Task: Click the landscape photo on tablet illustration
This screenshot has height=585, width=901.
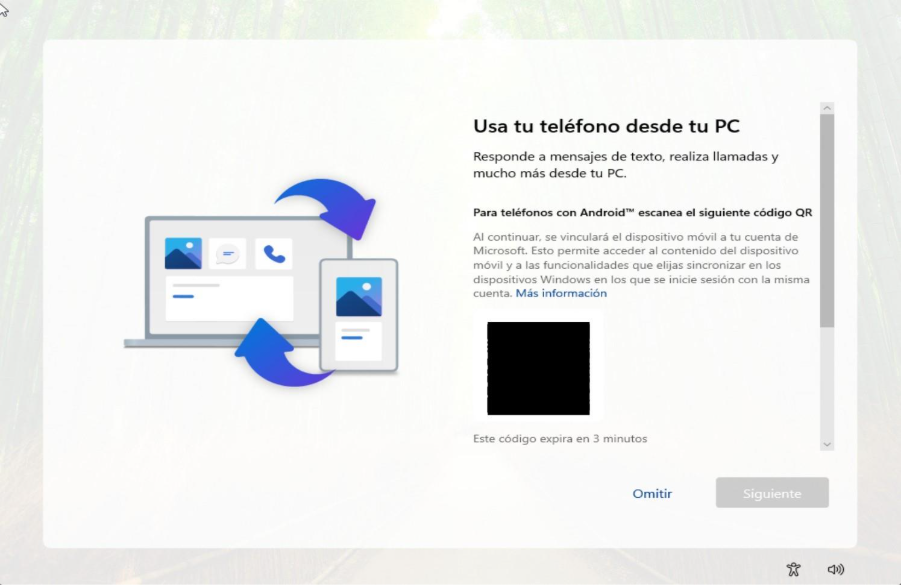Action: pos(358,297)
